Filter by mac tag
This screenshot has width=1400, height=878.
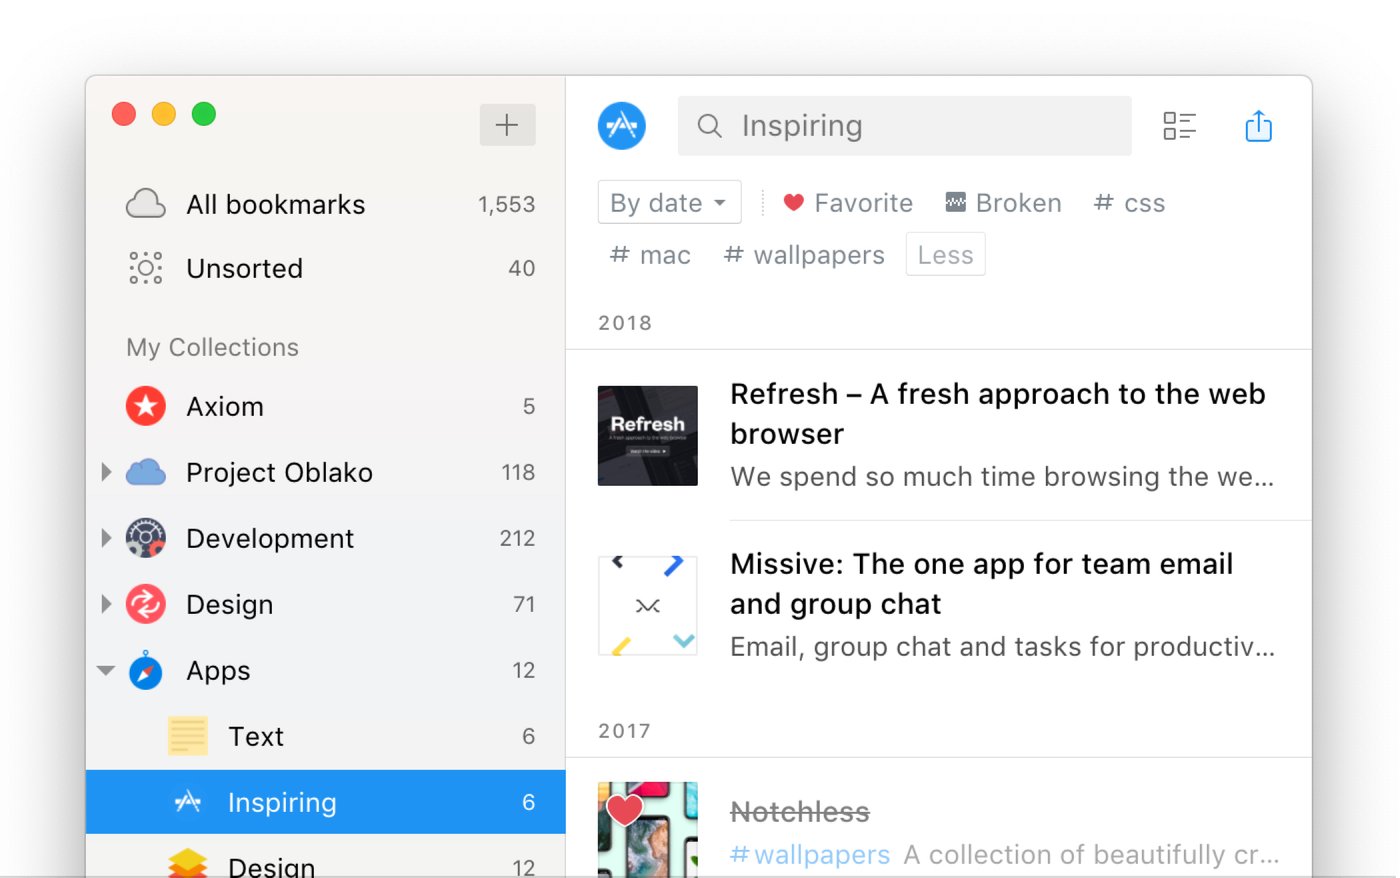pos(650,255)
